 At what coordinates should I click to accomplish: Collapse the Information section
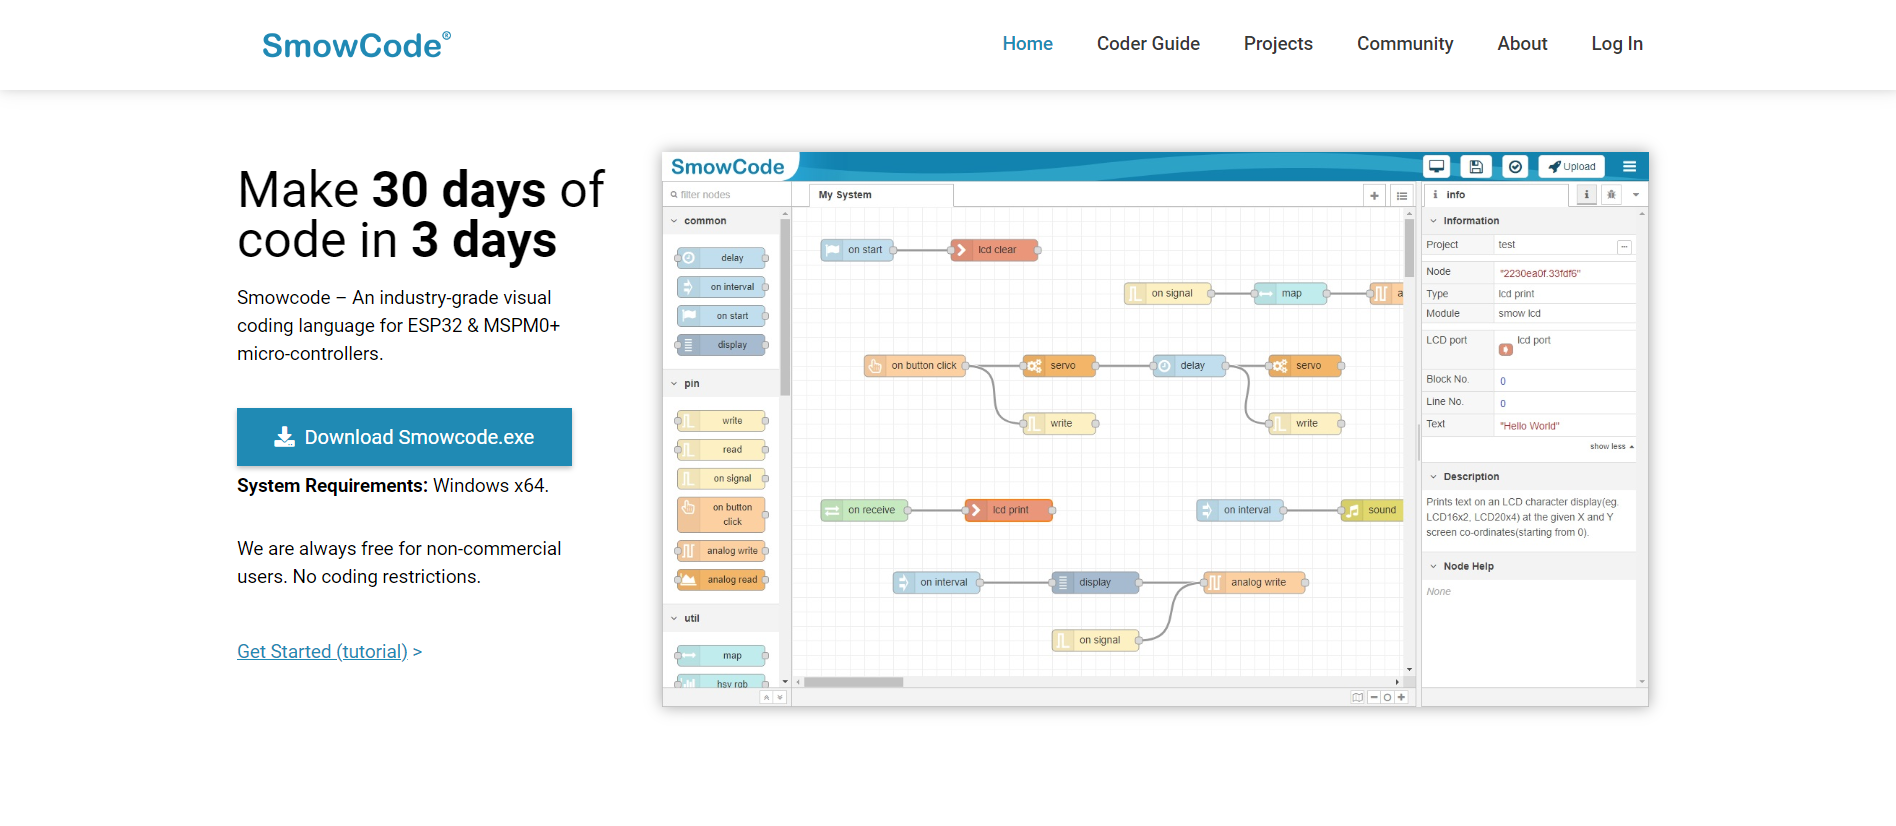coord(1528,221)
